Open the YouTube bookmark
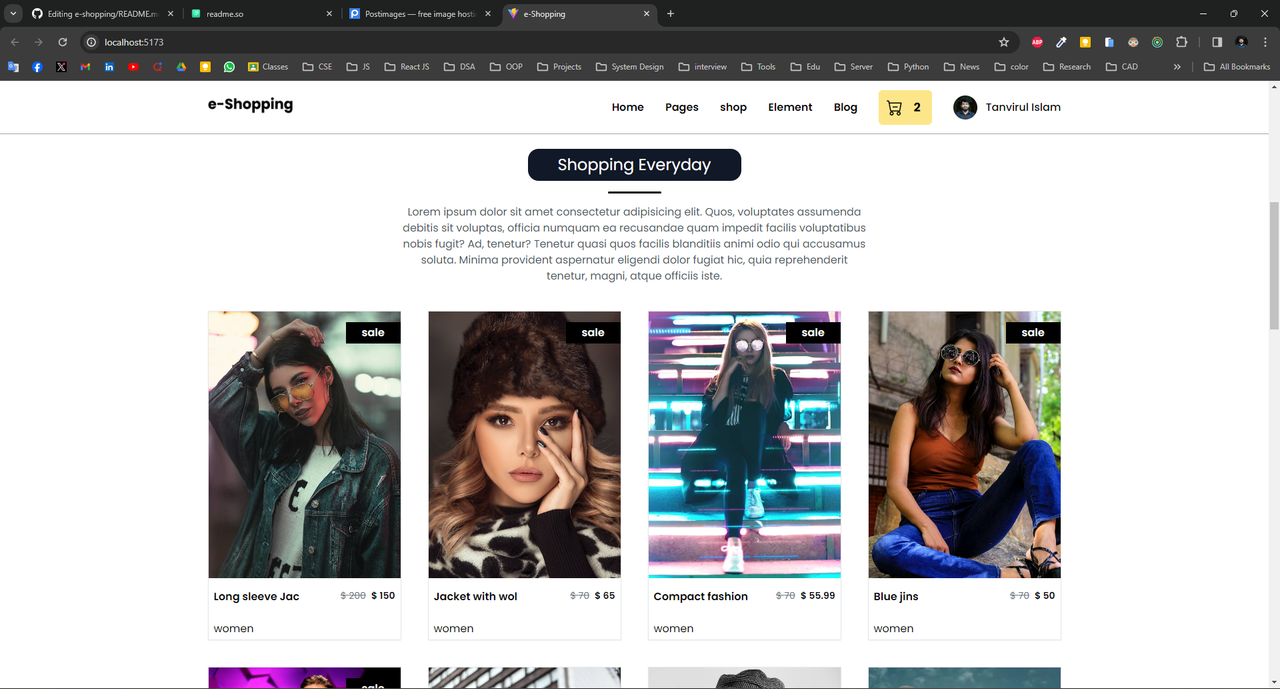 point(133,67)
